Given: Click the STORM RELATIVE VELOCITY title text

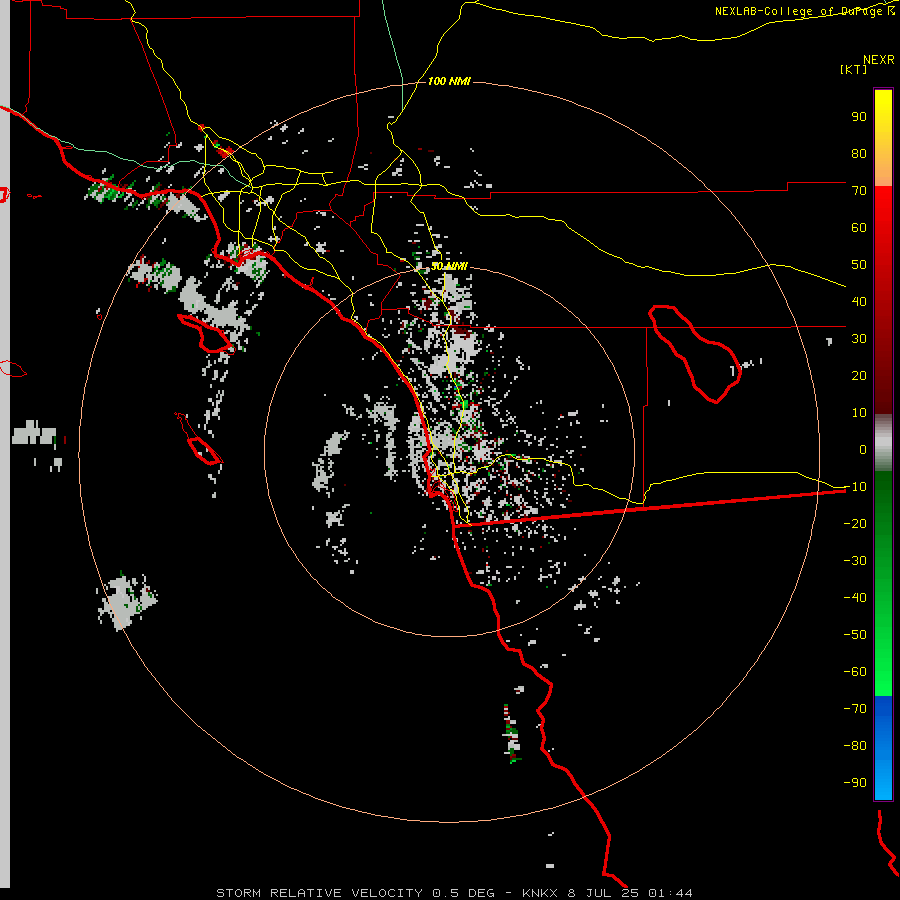Looking at the screenshot, I should coord(320,893).
